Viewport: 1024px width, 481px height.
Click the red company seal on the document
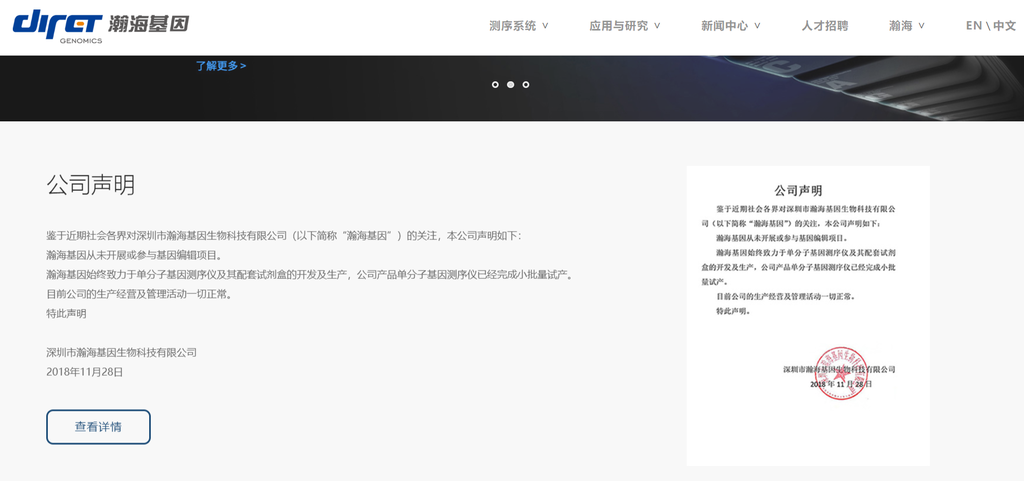coord(842,373)
